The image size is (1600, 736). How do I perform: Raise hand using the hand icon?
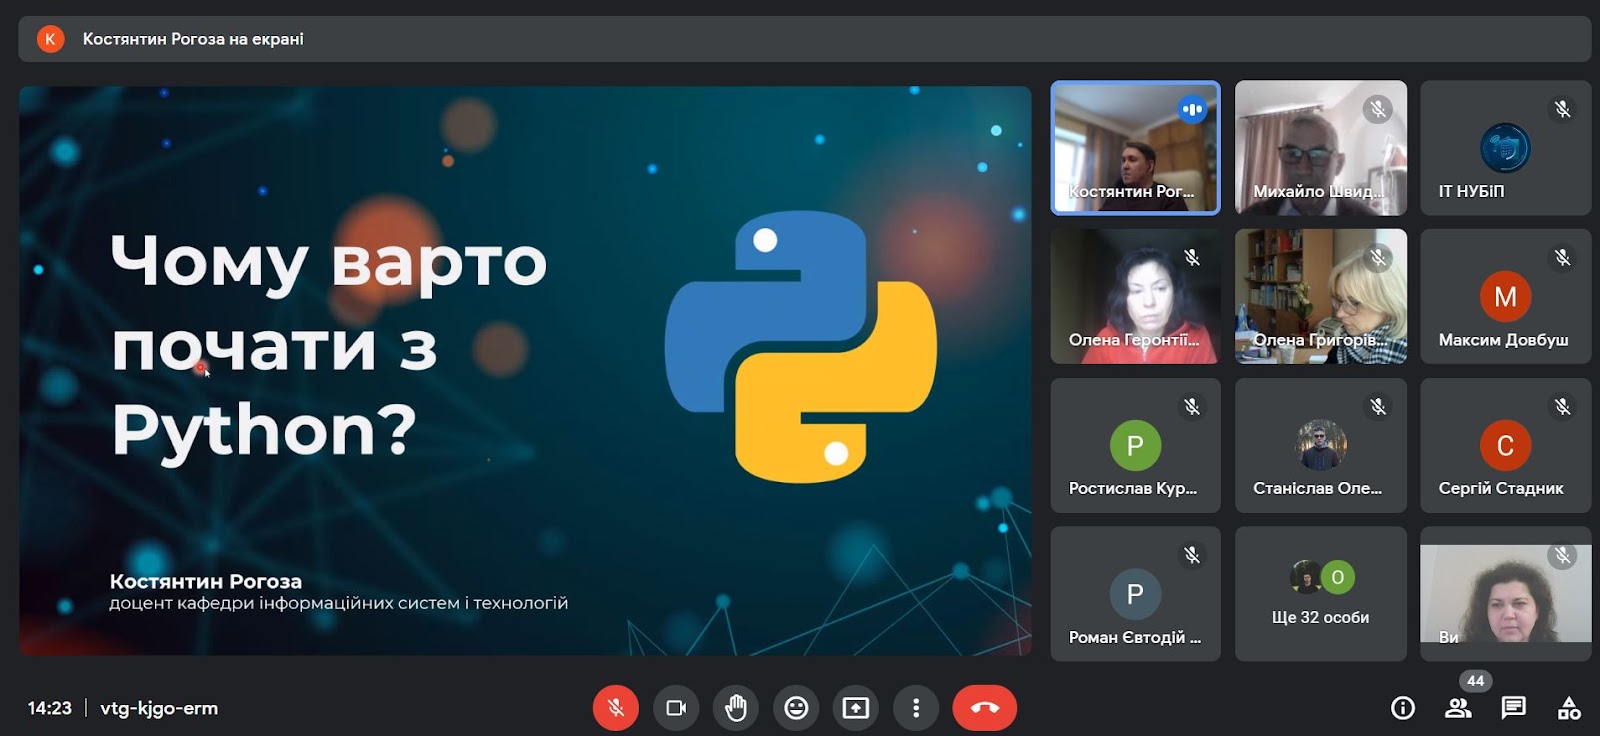(x=736, y=708)
